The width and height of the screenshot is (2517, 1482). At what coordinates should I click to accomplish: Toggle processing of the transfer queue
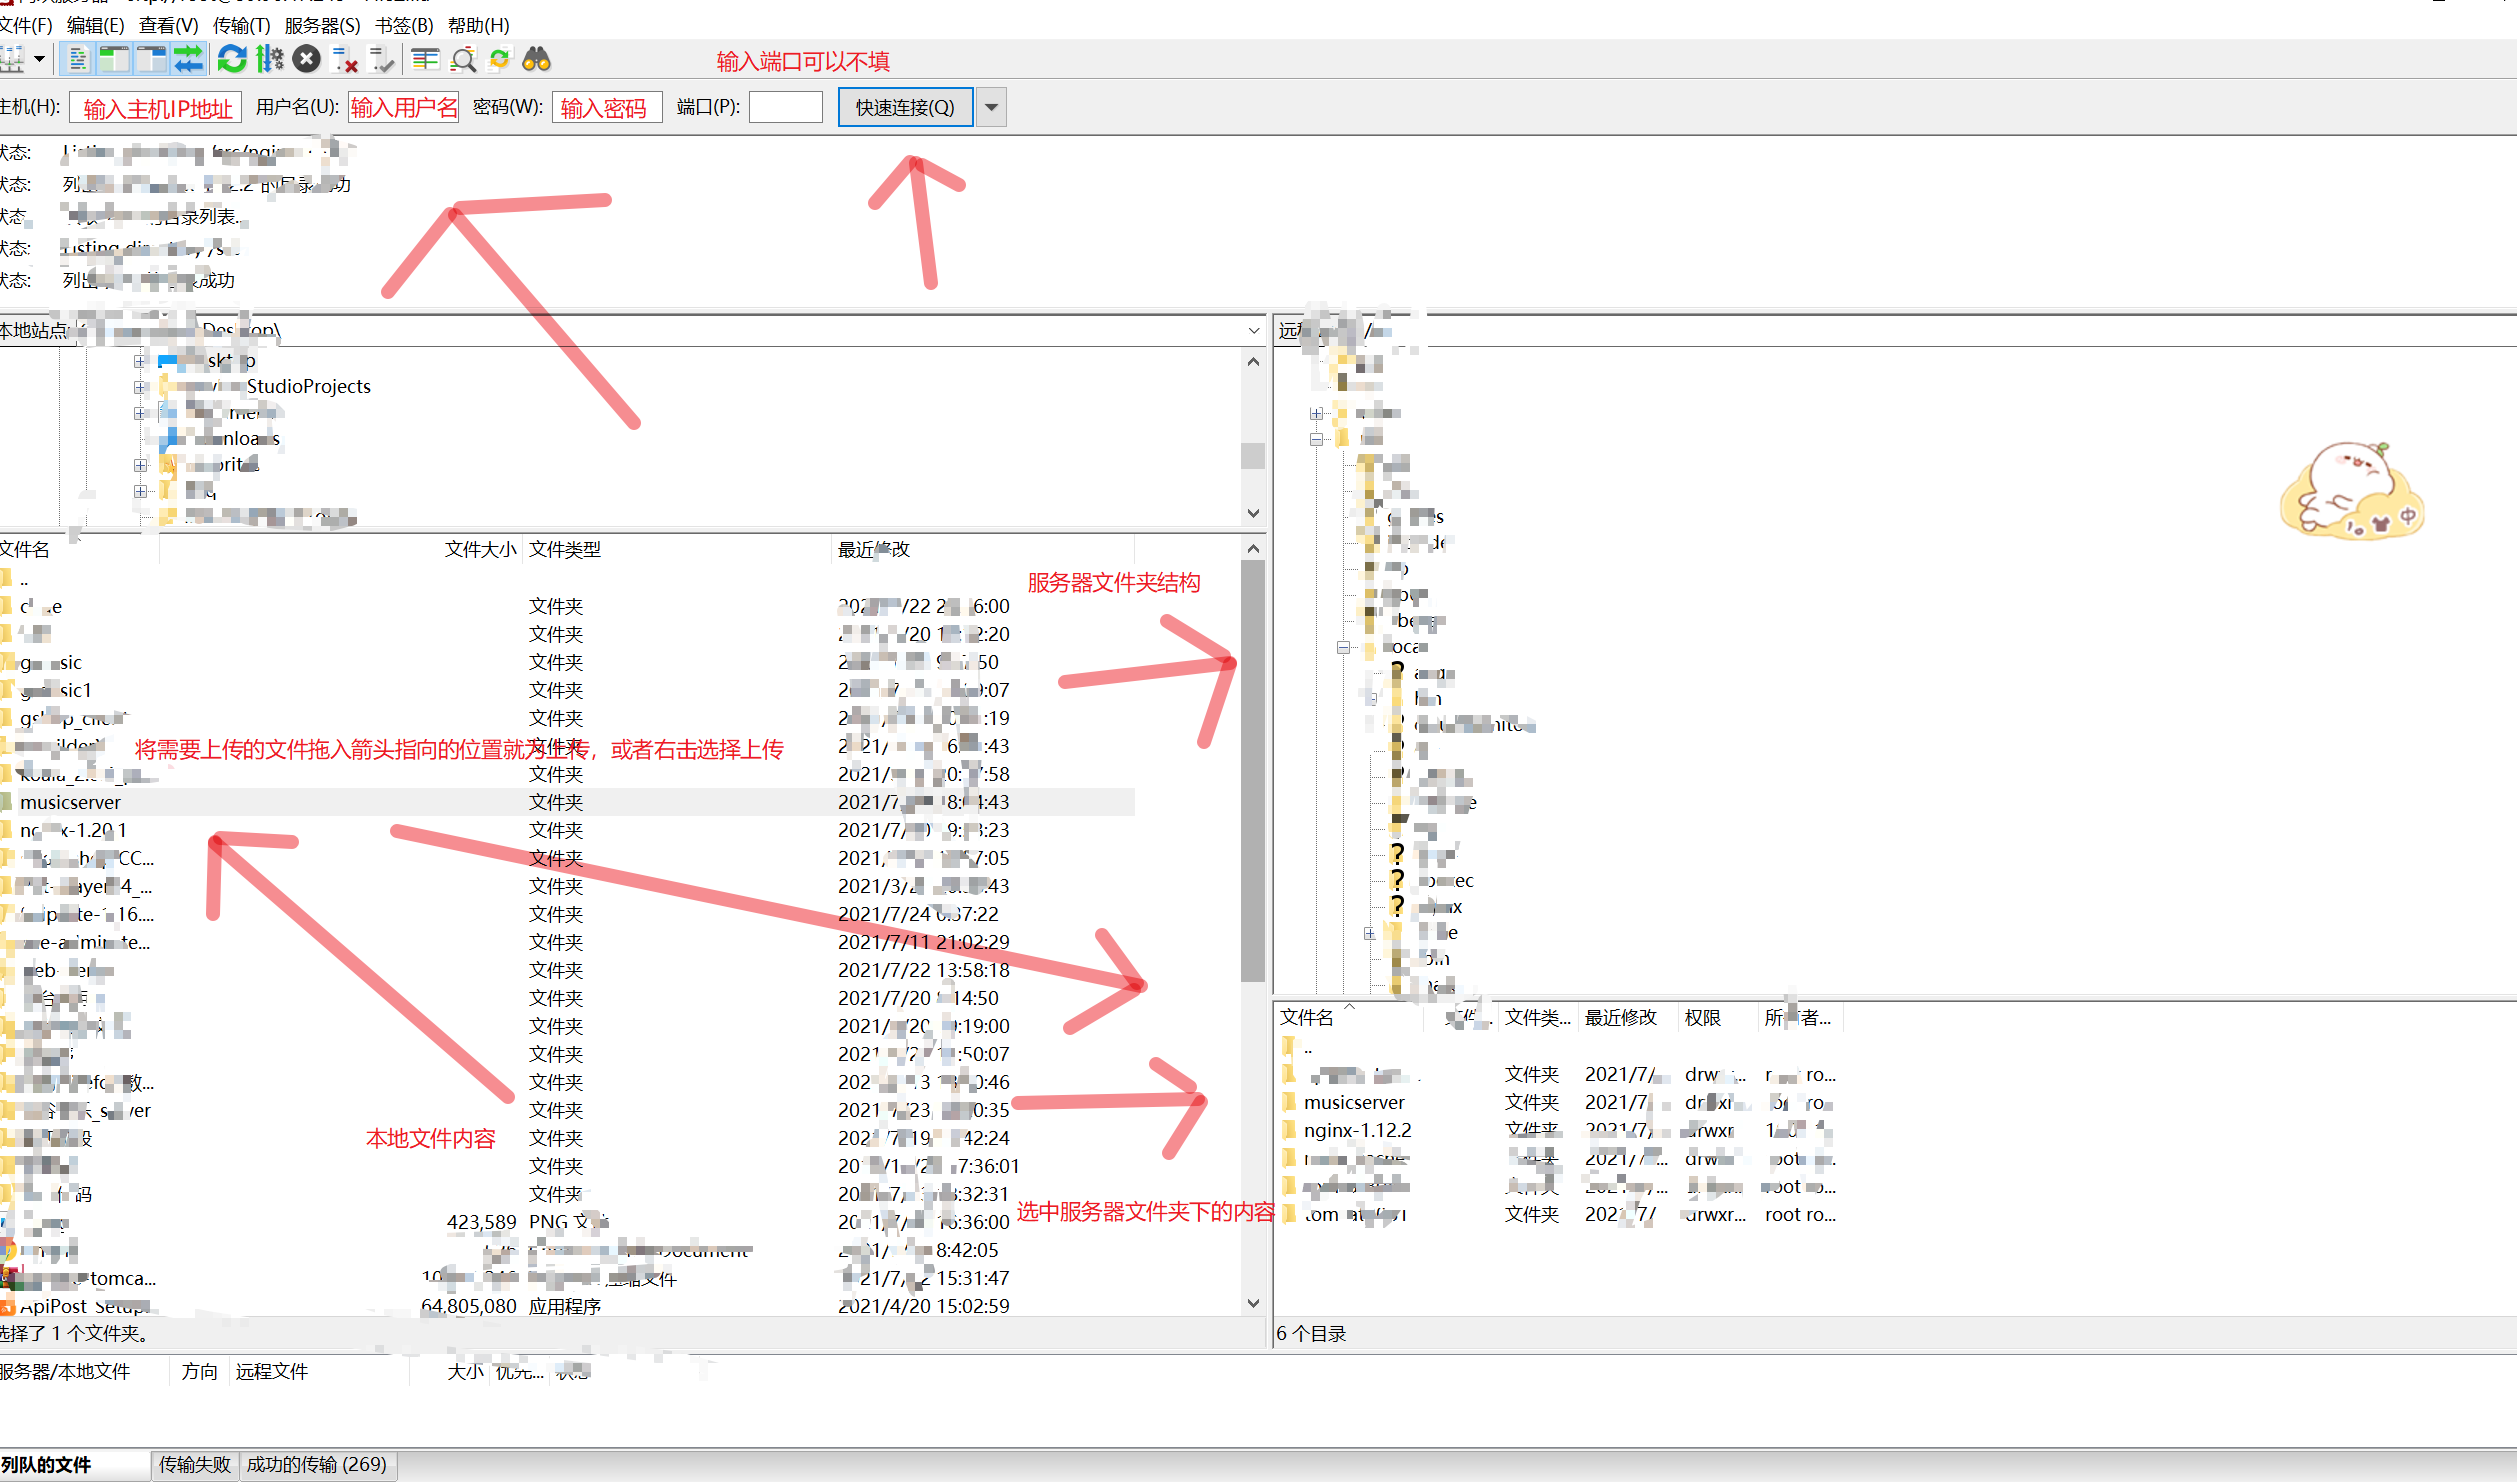pos(269,59)
